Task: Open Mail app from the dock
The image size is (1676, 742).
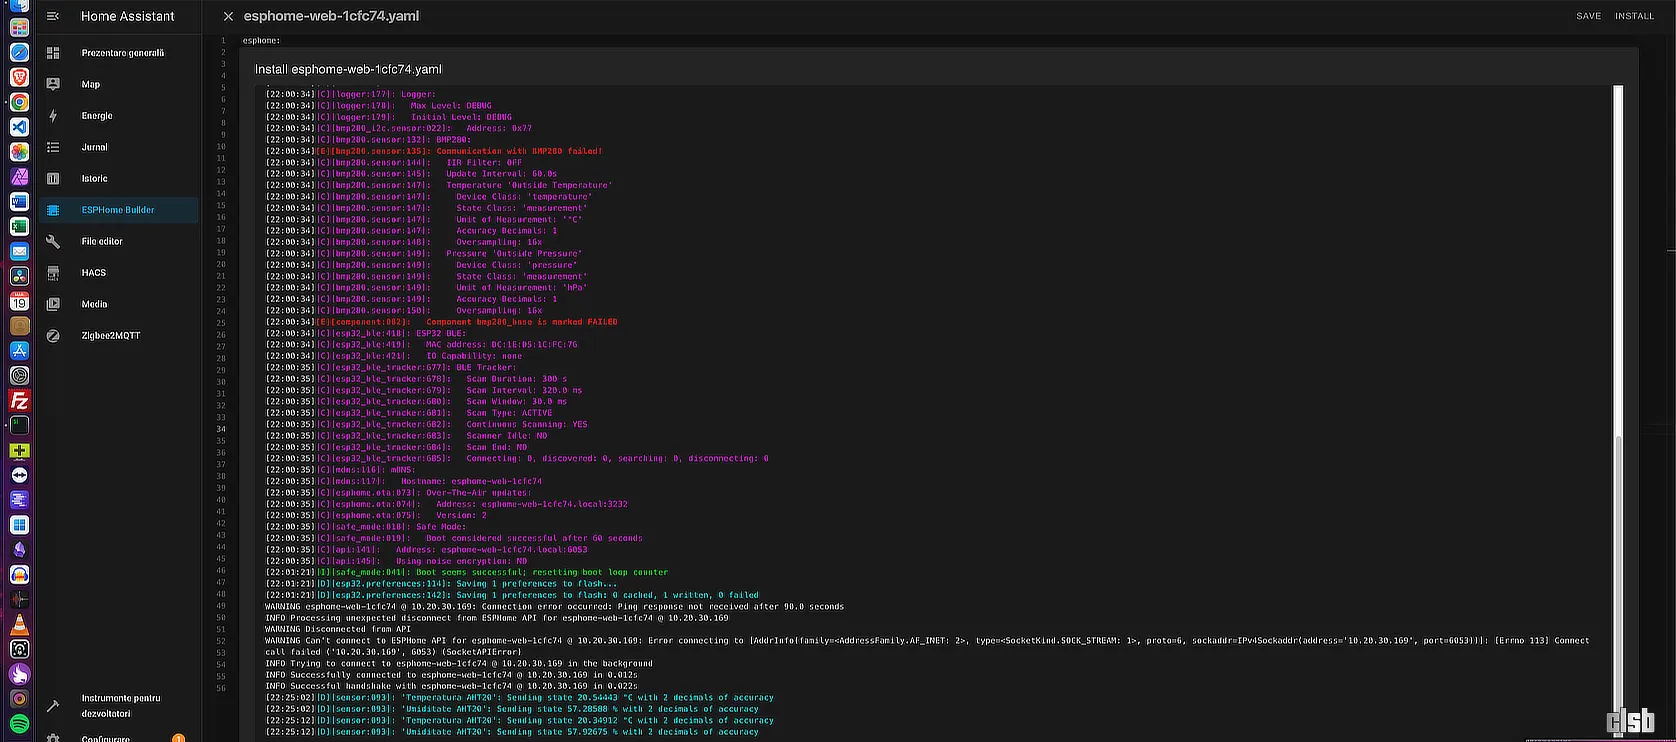Action: click(x=19, y=251)
